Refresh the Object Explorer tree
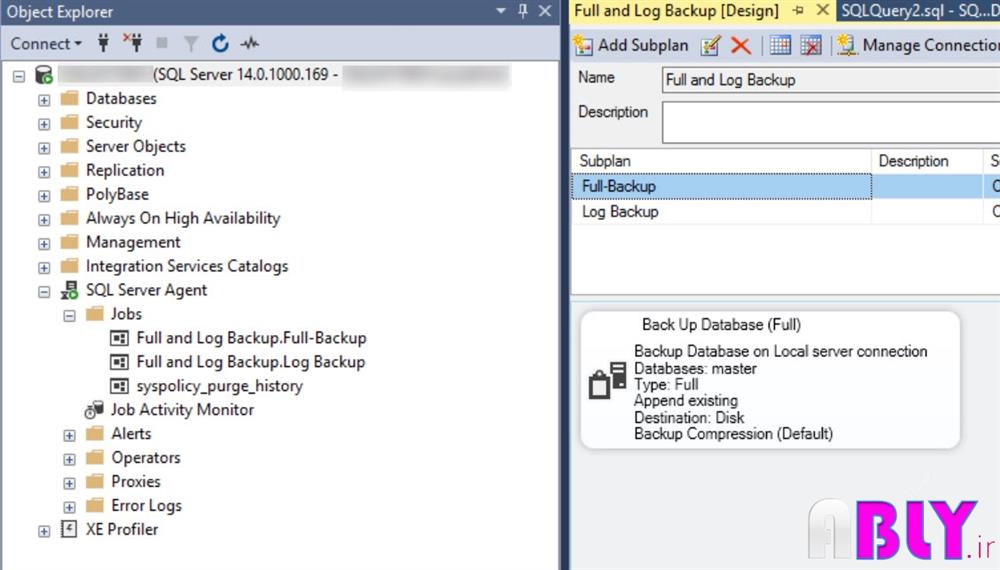This screenshot has height=570, width=1000. (220, 43)
